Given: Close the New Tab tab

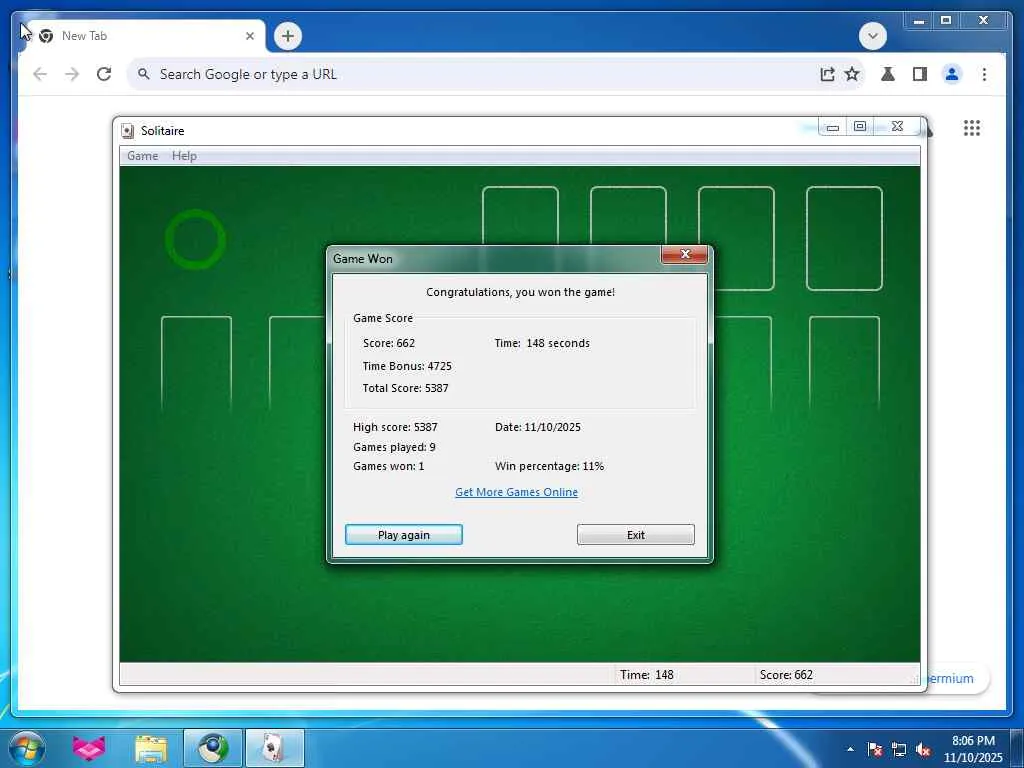Looking at the screenshot, I should 249,36.
